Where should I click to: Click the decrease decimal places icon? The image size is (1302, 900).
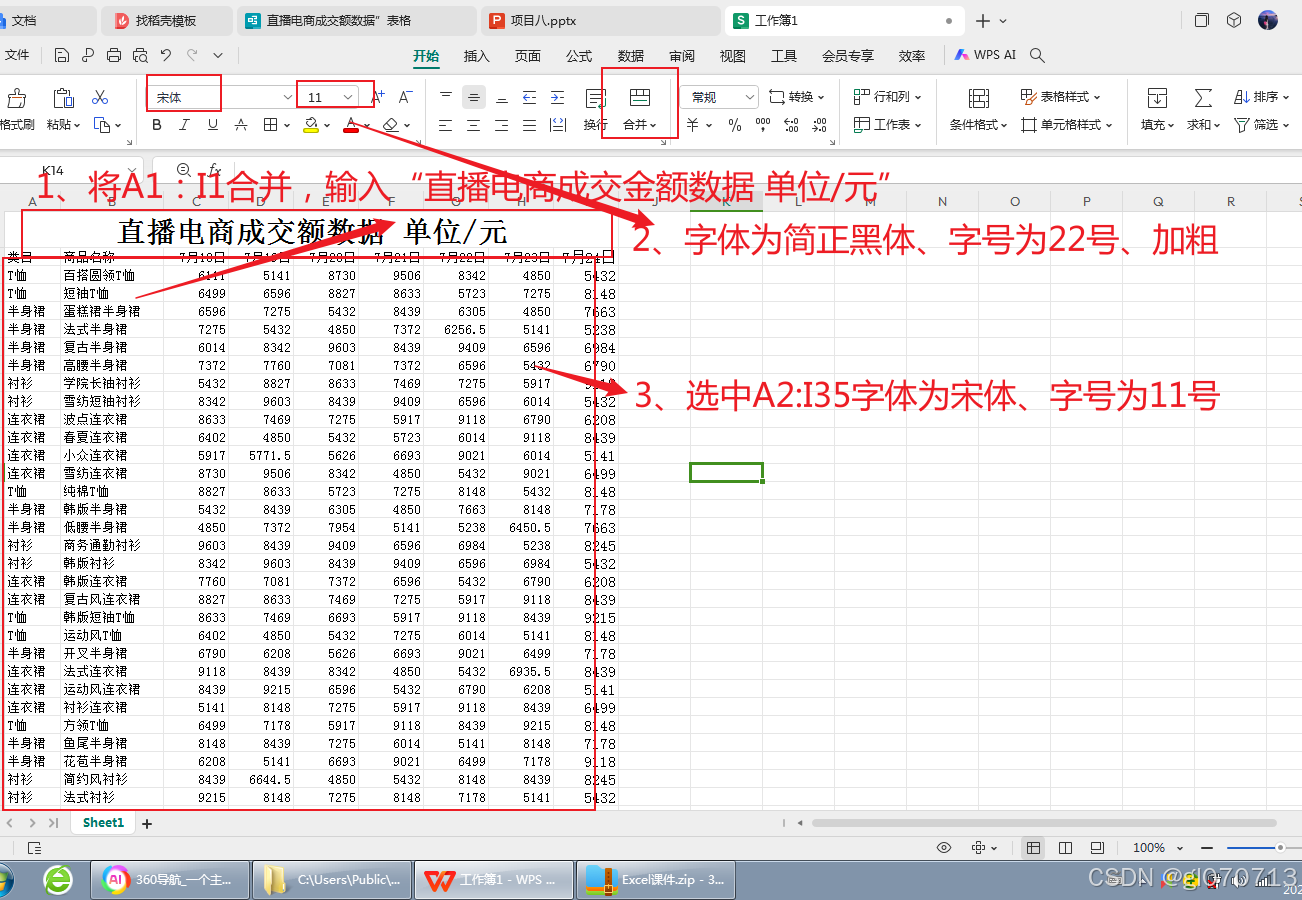(820, 125)
